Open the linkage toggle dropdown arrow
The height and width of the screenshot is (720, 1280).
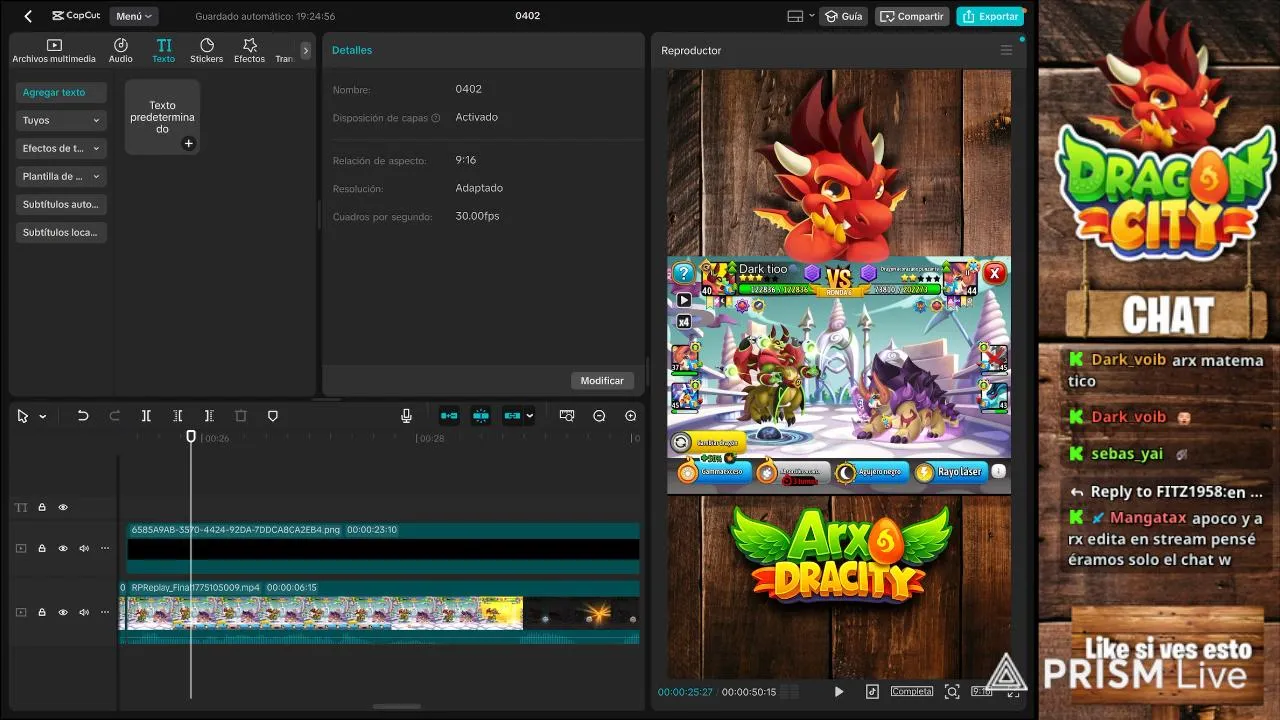(530, 416)
